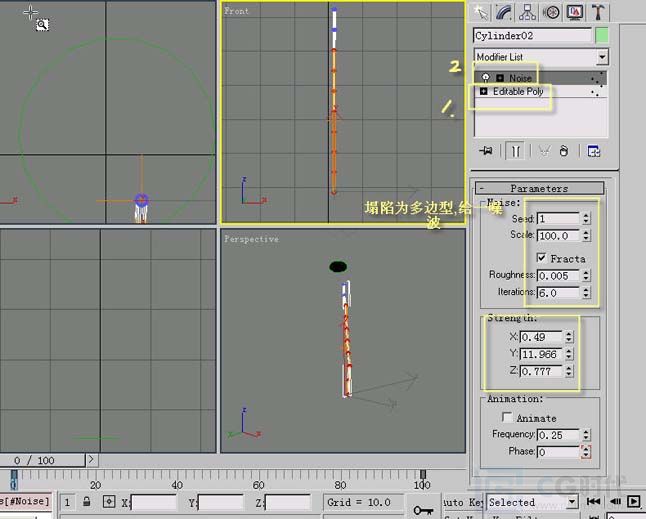The height and width of the screenshot is (519, 646).
Task: Click the Make Unique icon
Action: pyautogui.click(x=544, y=151)
